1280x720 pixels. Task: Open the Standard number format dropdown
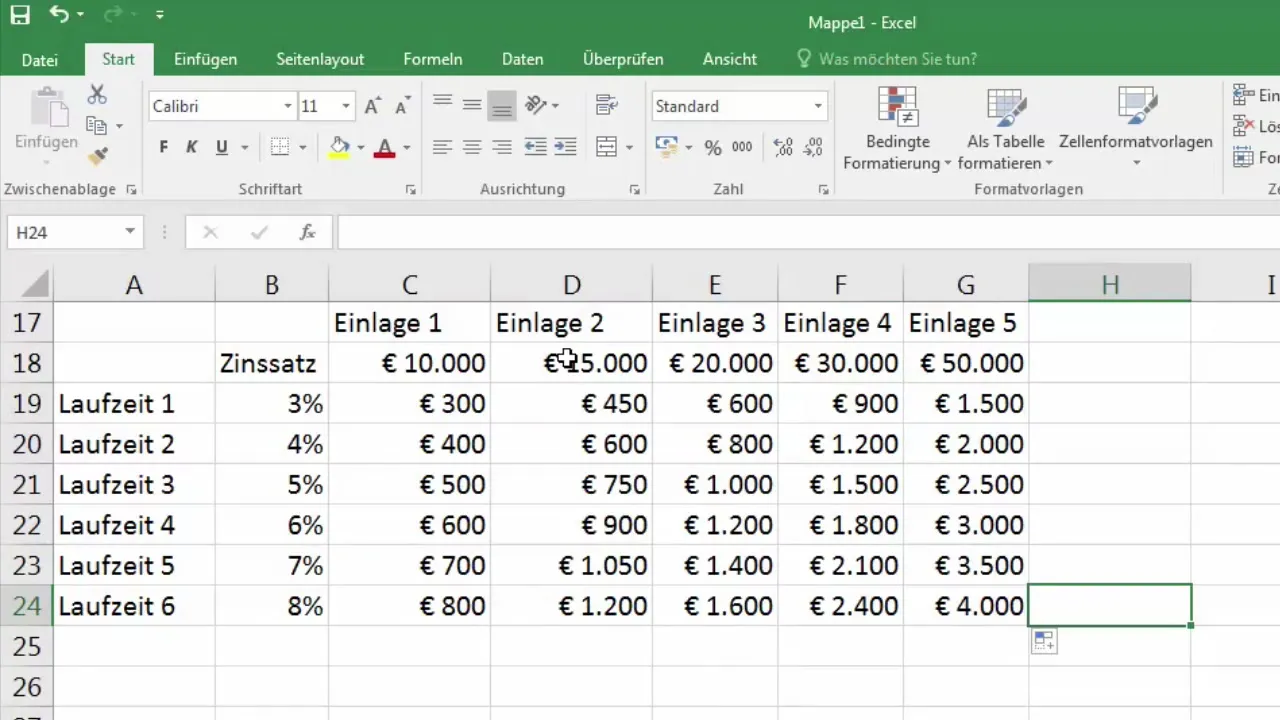(x=818, y=106)
